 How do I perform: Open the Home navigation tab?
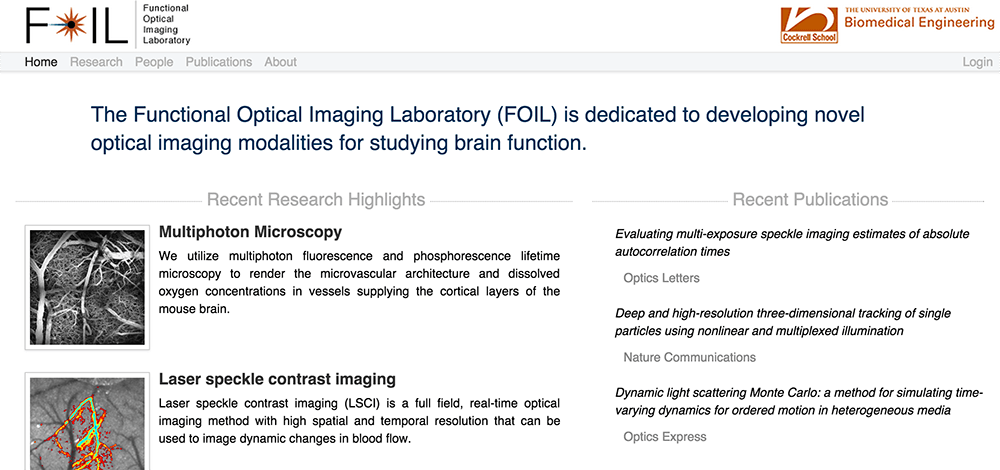coord(41,62)
